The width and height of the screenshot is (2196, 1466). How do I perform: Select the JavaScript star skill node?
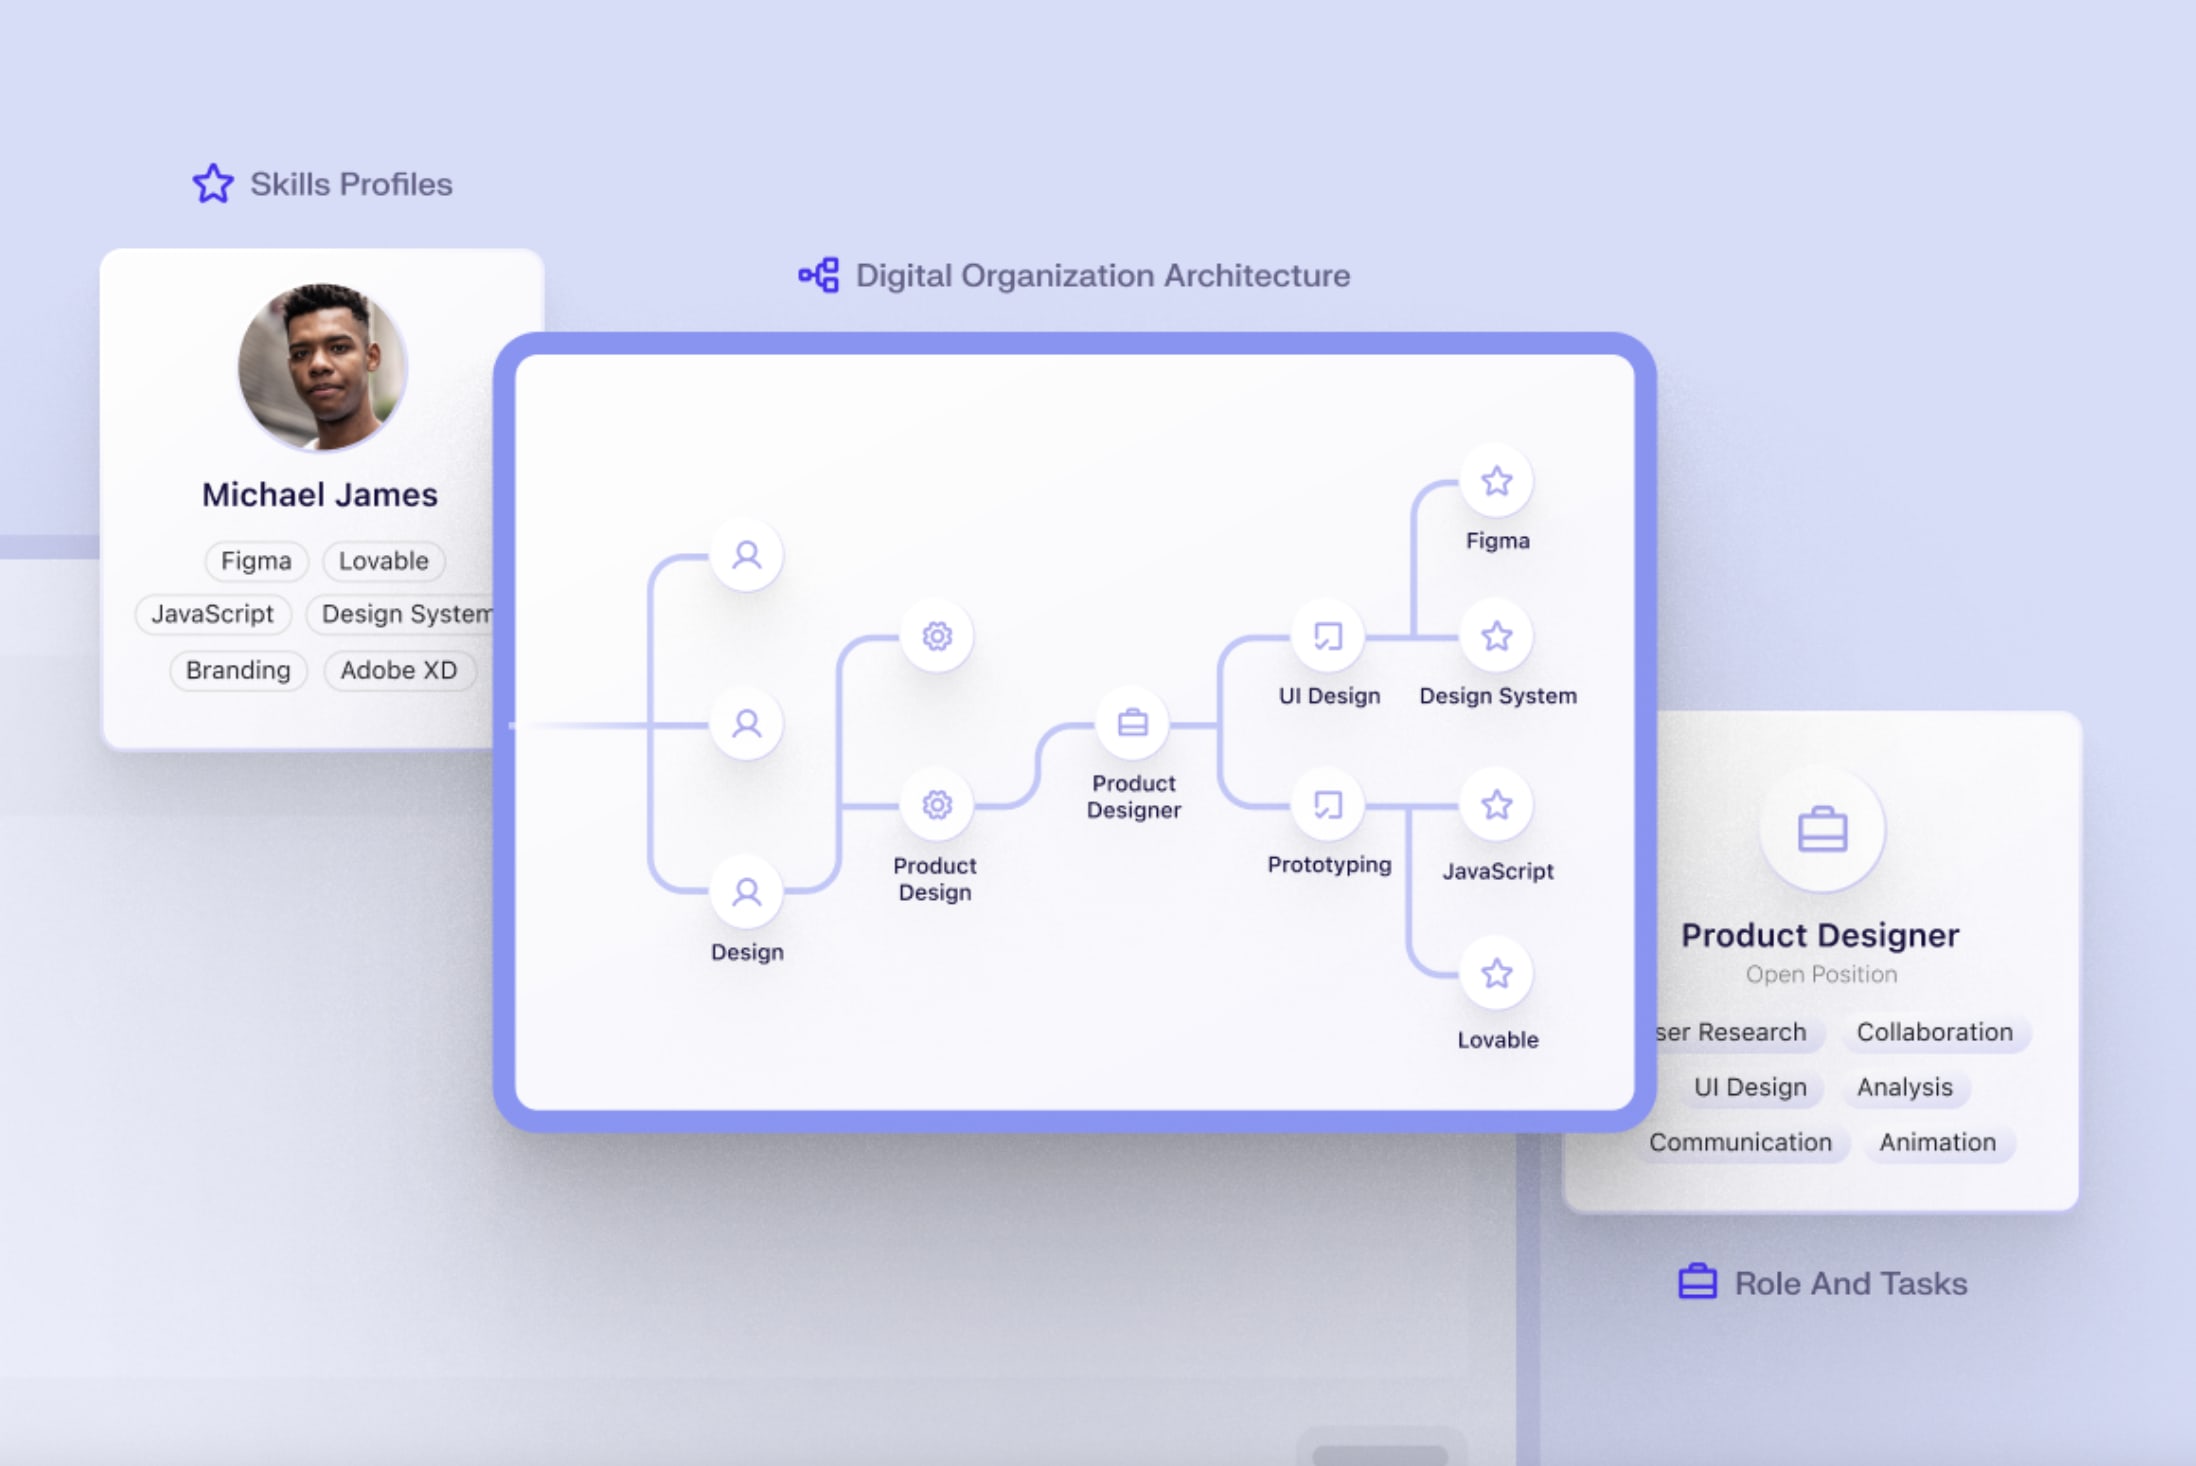coord(1497,805)
